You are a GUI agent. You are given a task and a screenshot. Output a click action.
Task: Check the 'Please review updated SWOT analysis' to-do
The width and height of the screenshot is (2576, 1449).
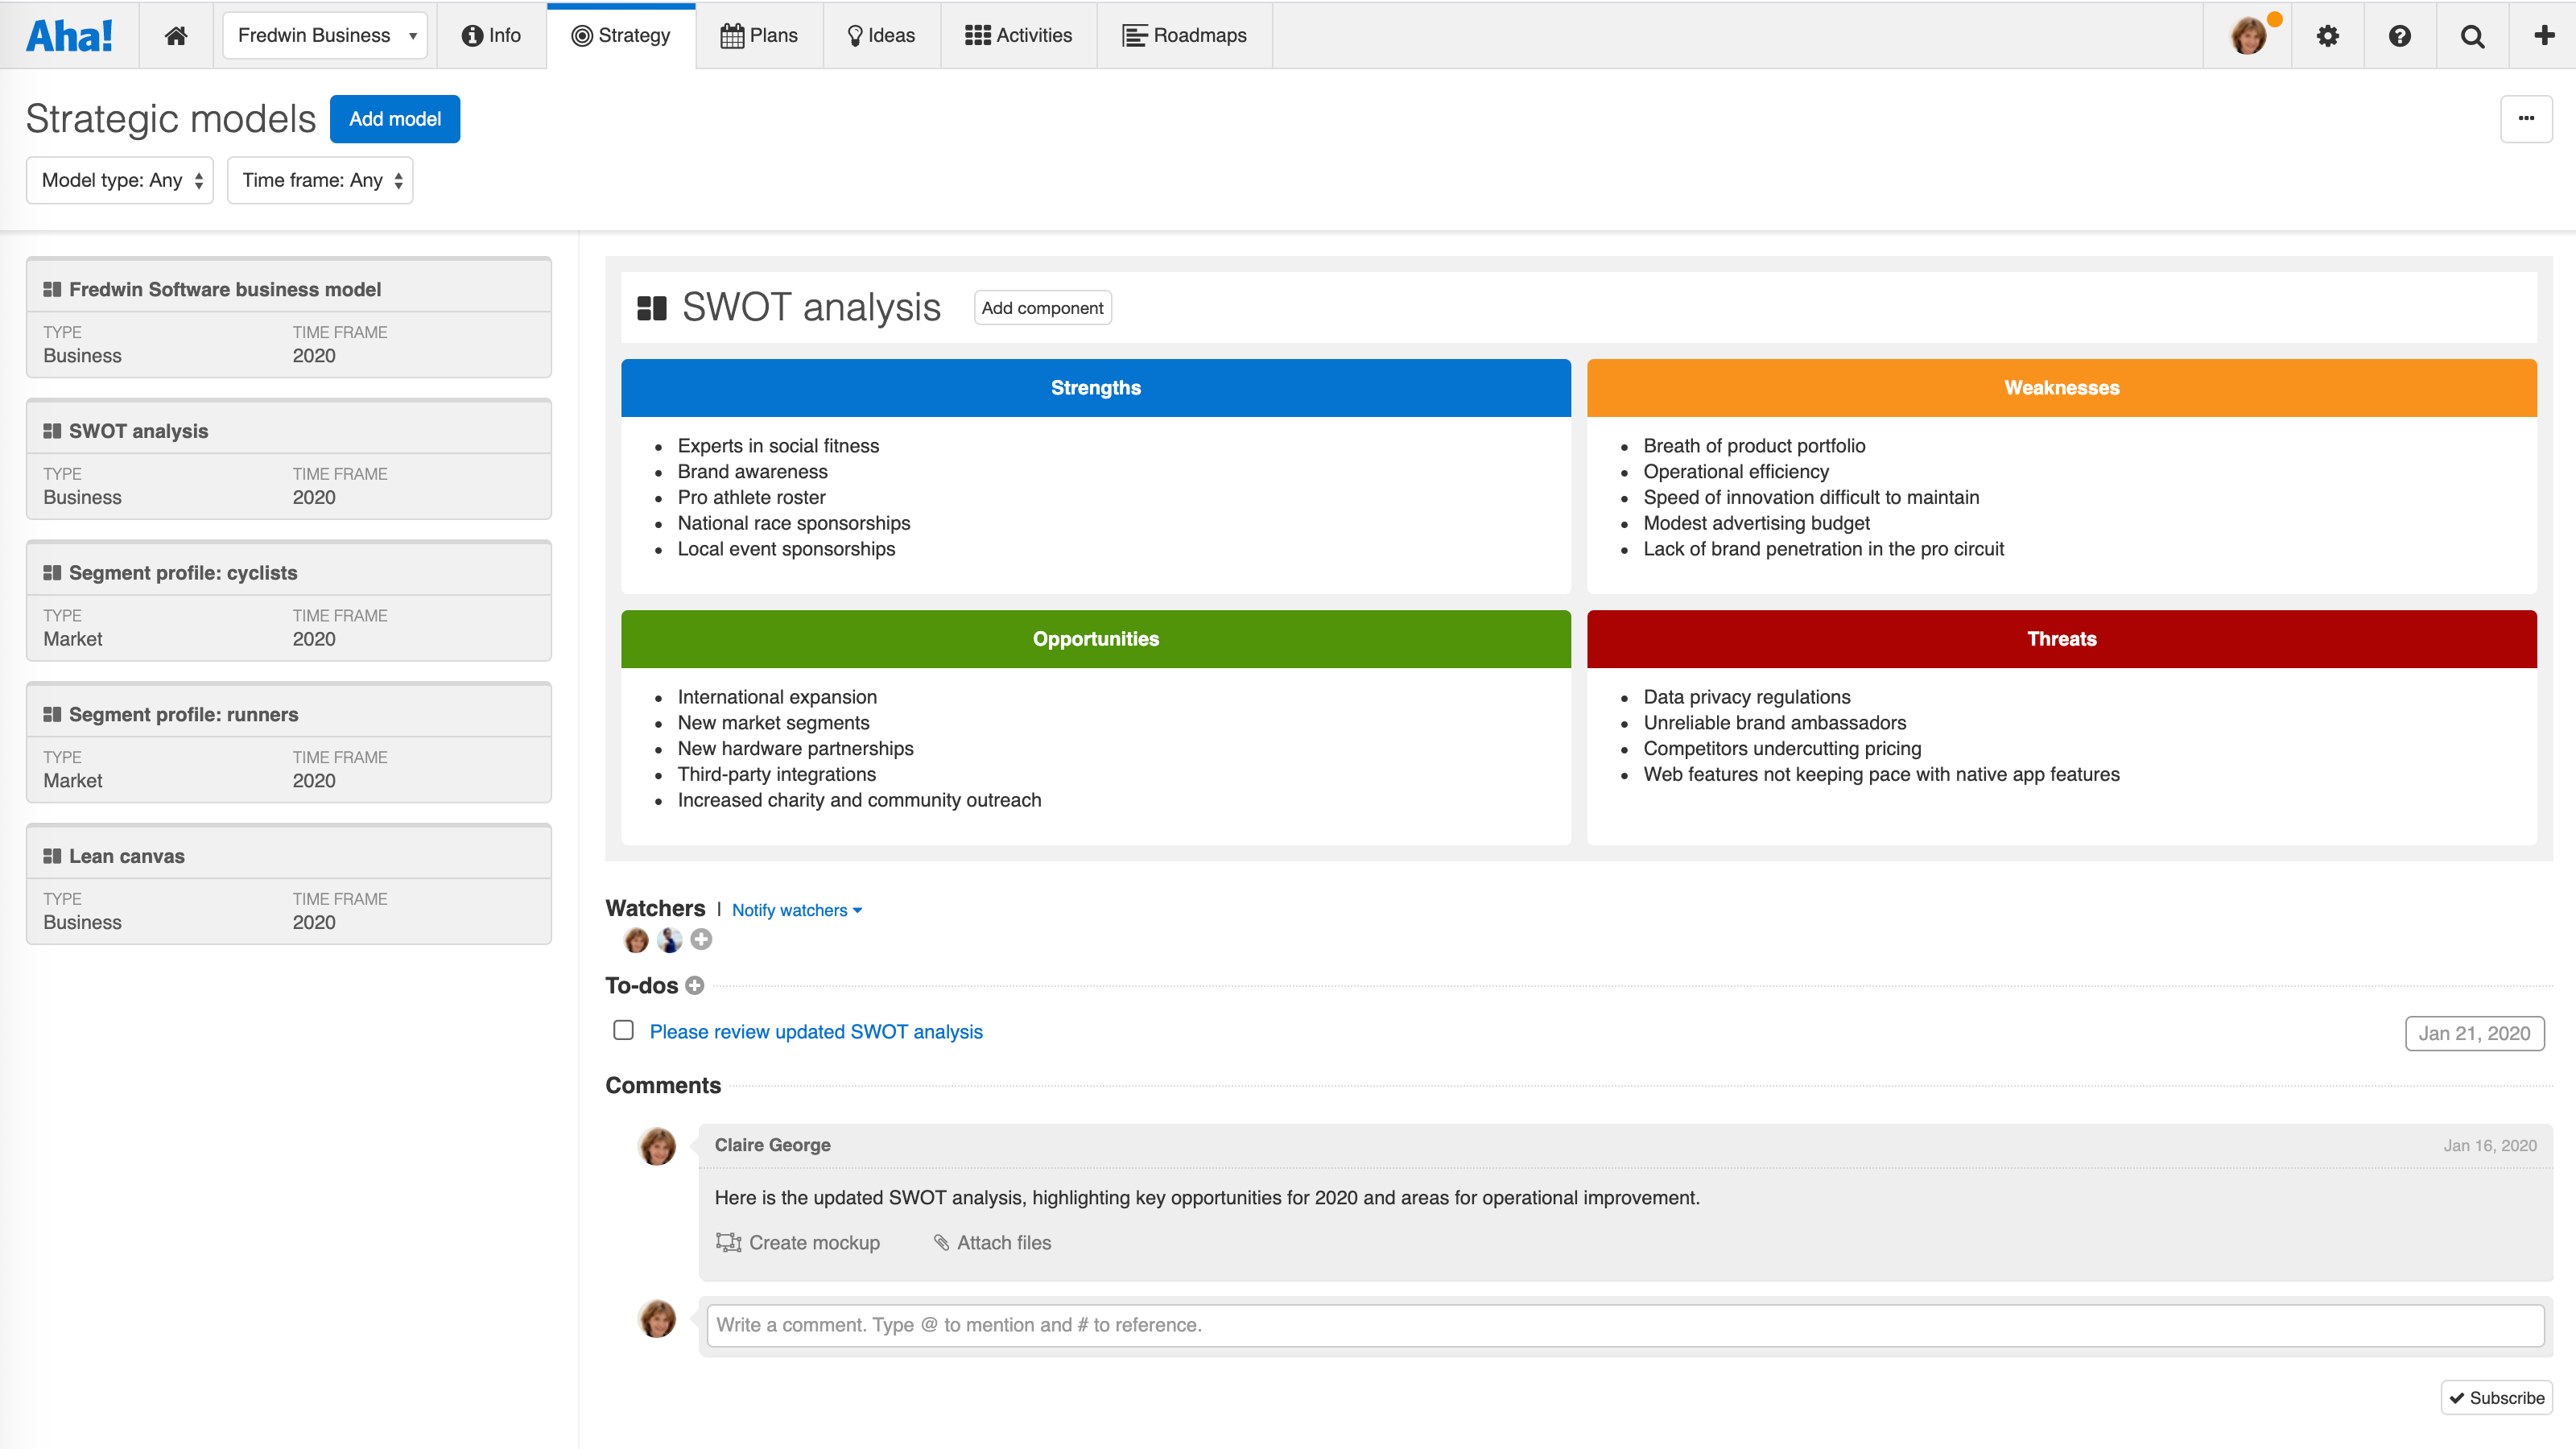pyautogui.click(x=623, y=1030)
